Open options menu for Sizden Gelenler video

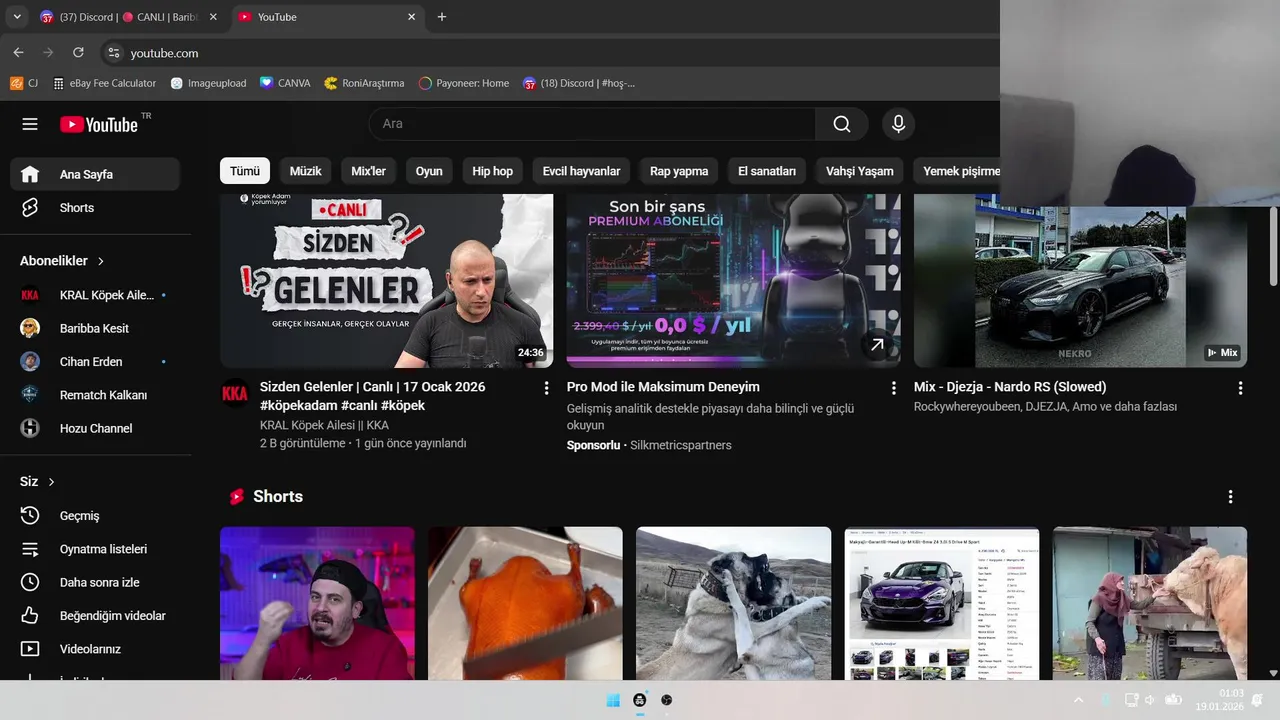pos(546,388)
